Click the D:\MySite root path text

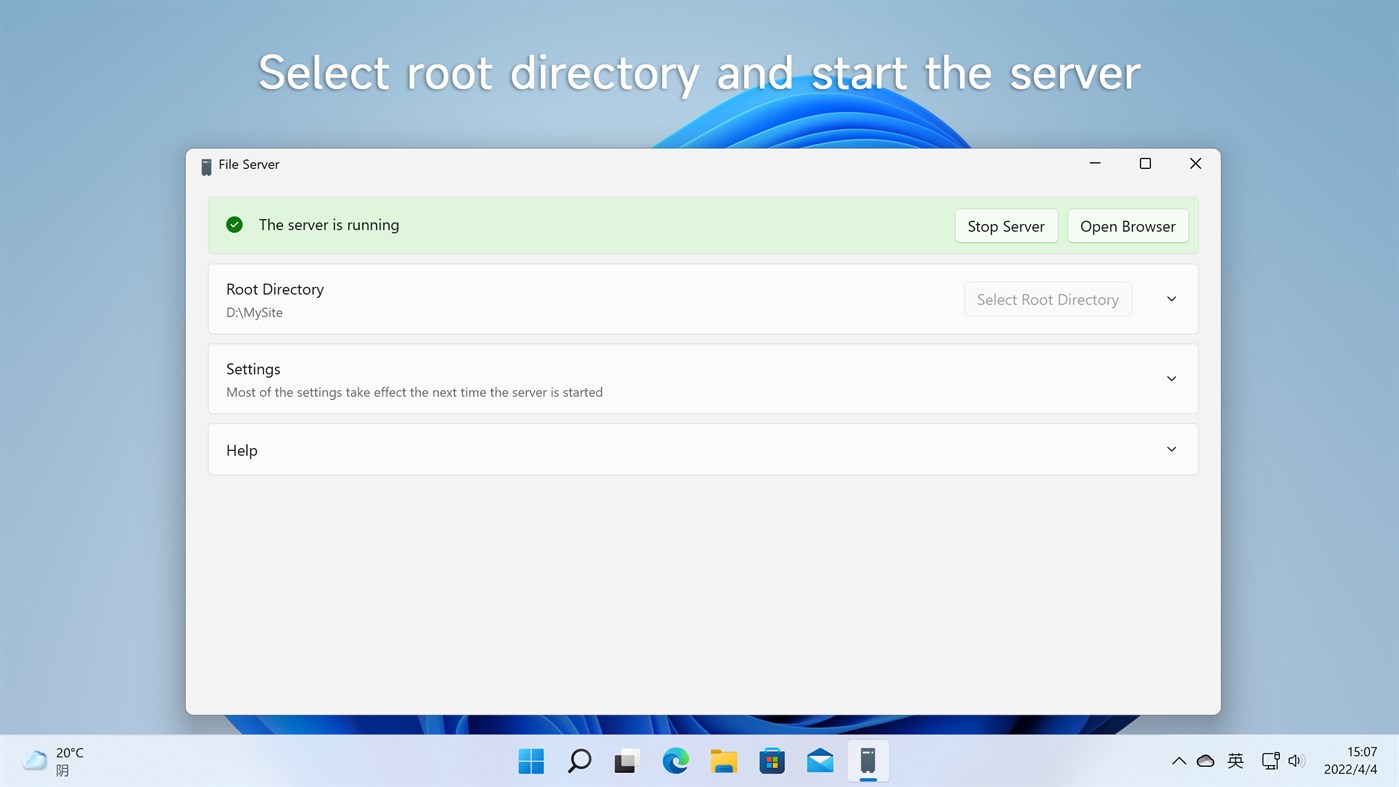254,312
